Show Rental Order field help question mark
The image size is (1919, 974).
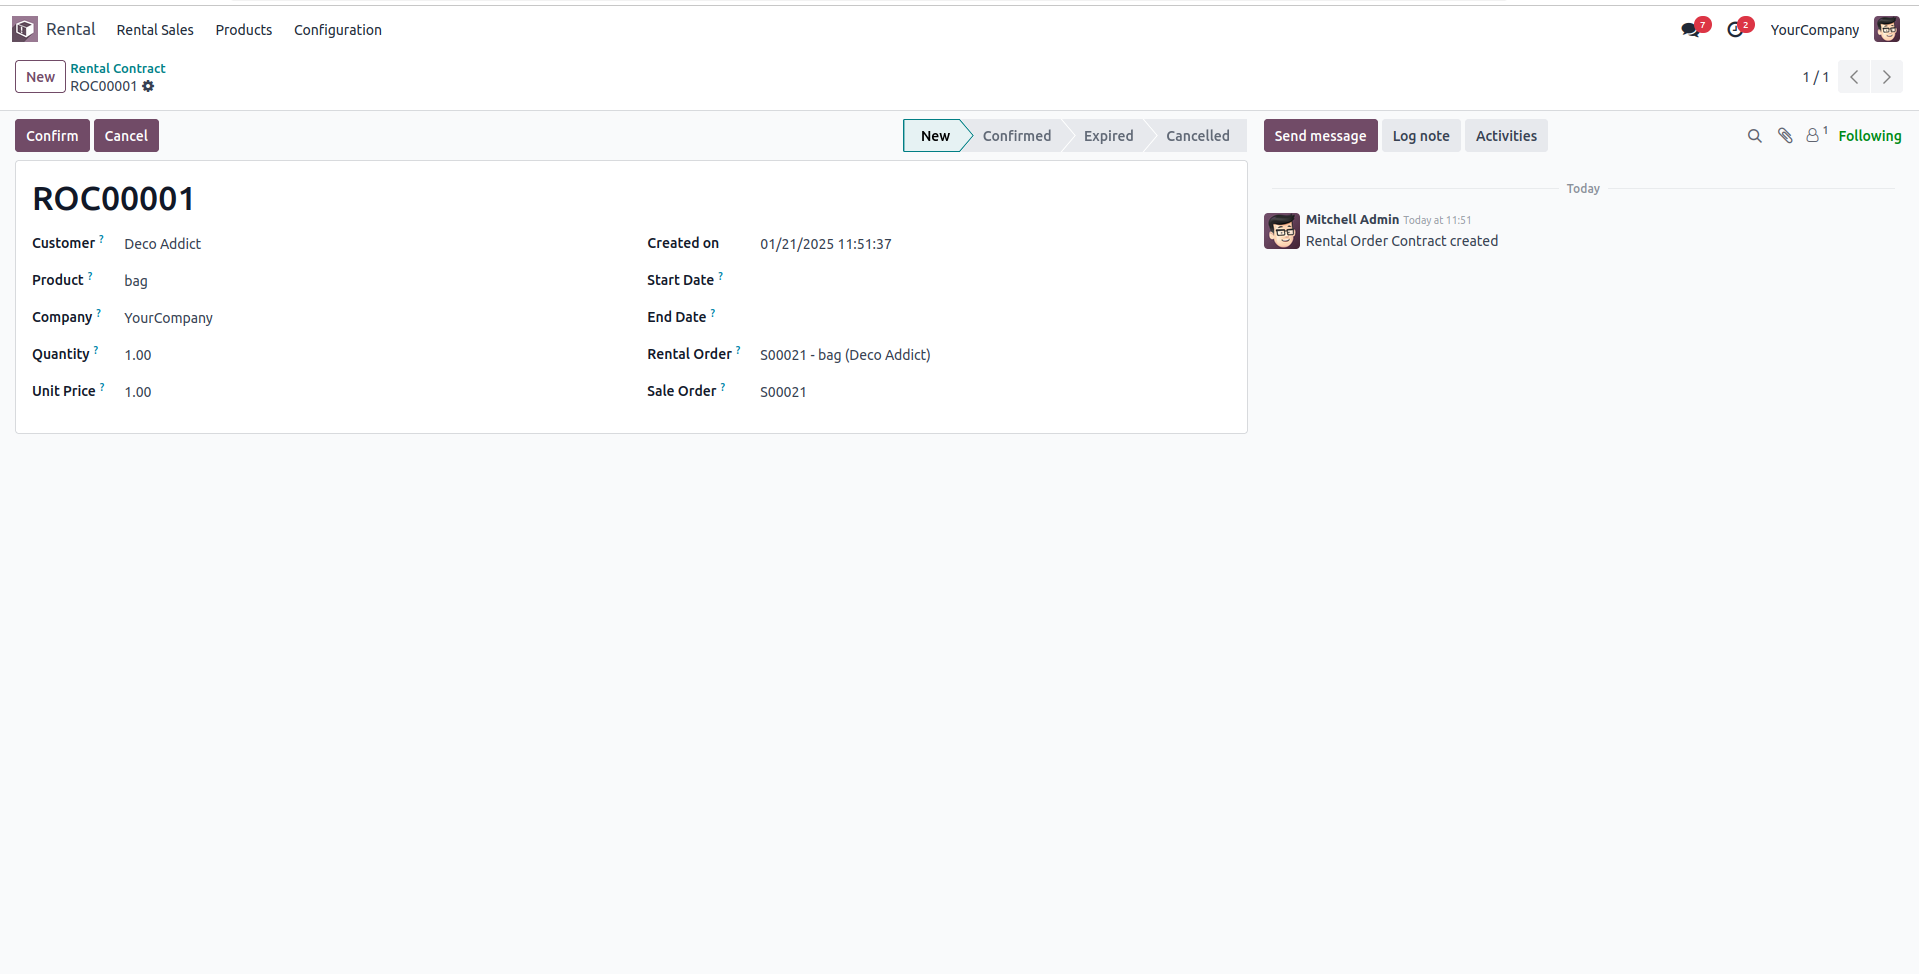738,350
